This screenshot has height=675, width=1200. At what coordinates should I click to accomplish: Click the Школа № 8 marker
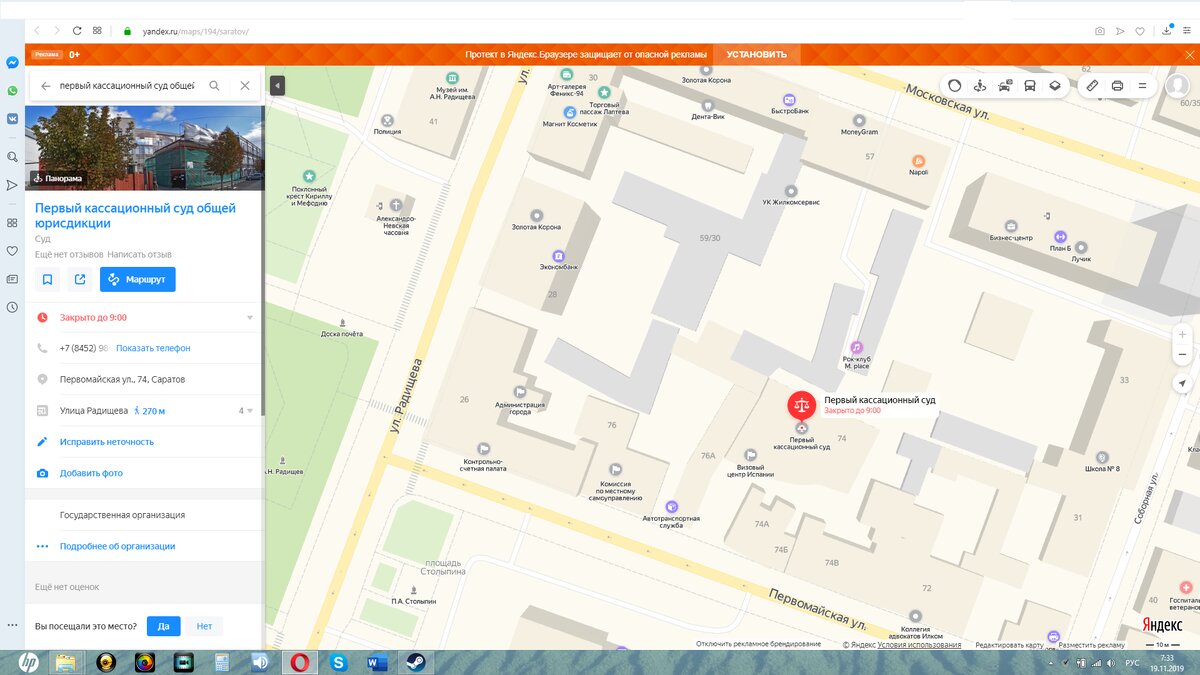1102,457
